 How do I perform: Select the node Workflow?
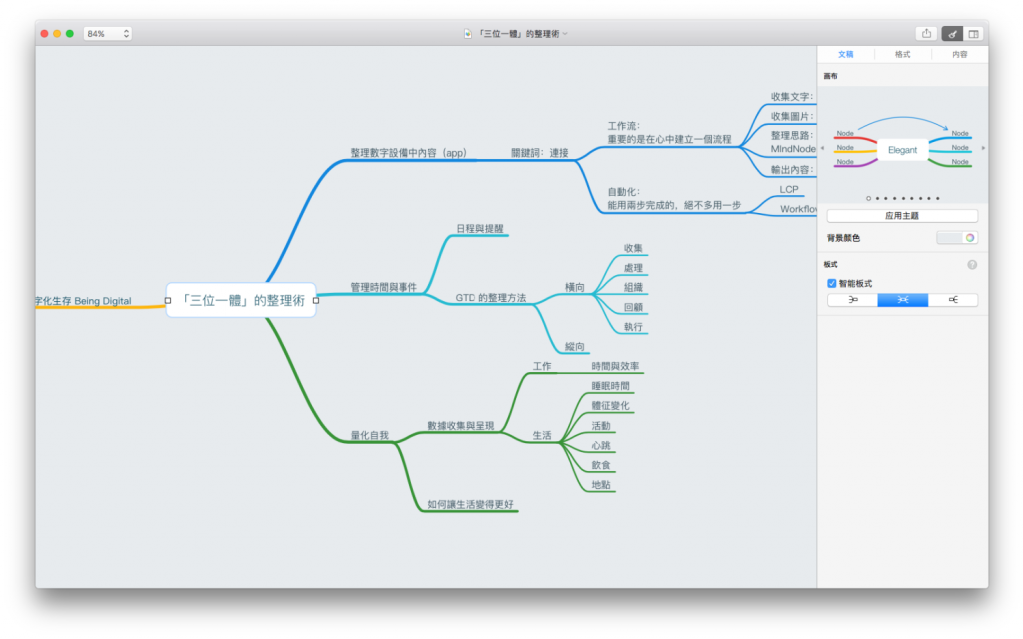[798, 209]
